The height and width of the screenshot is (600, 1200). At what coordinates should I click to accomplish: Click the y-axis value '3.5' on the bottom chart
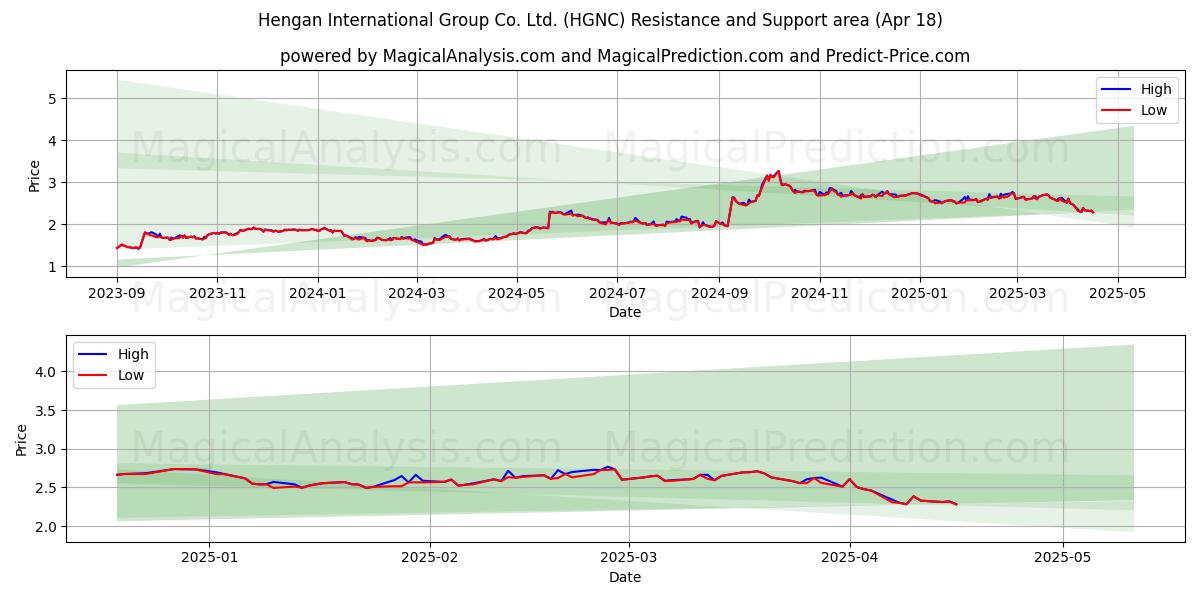[48, 410]
